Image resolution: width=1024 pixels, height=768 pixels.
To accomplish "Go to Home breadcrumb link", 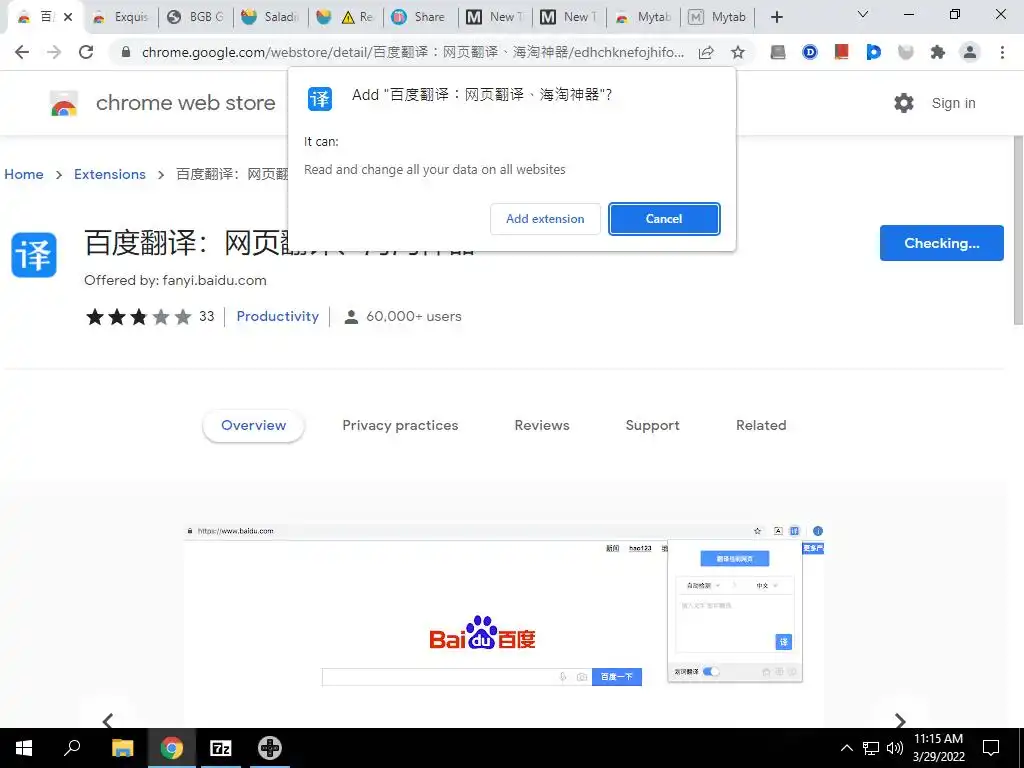I will point(24,174).
